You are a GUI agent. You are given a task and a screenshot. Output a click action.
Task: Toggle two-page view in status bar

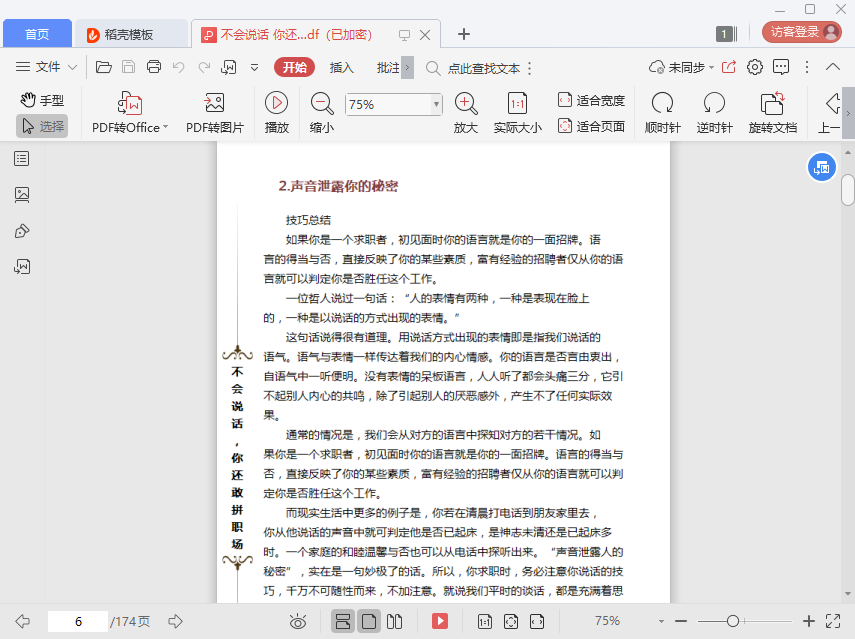click(395, 621)
